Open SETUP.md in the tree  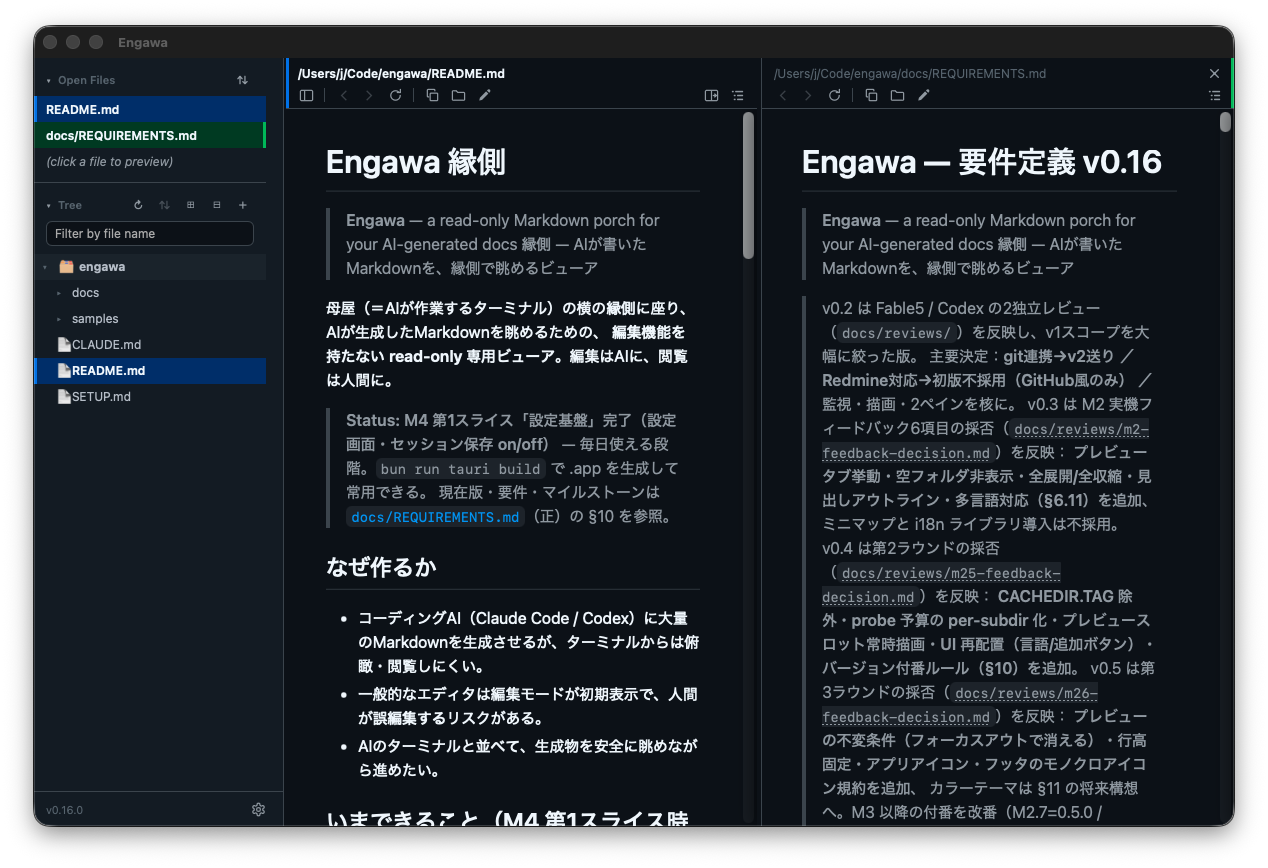pos(150,397)
